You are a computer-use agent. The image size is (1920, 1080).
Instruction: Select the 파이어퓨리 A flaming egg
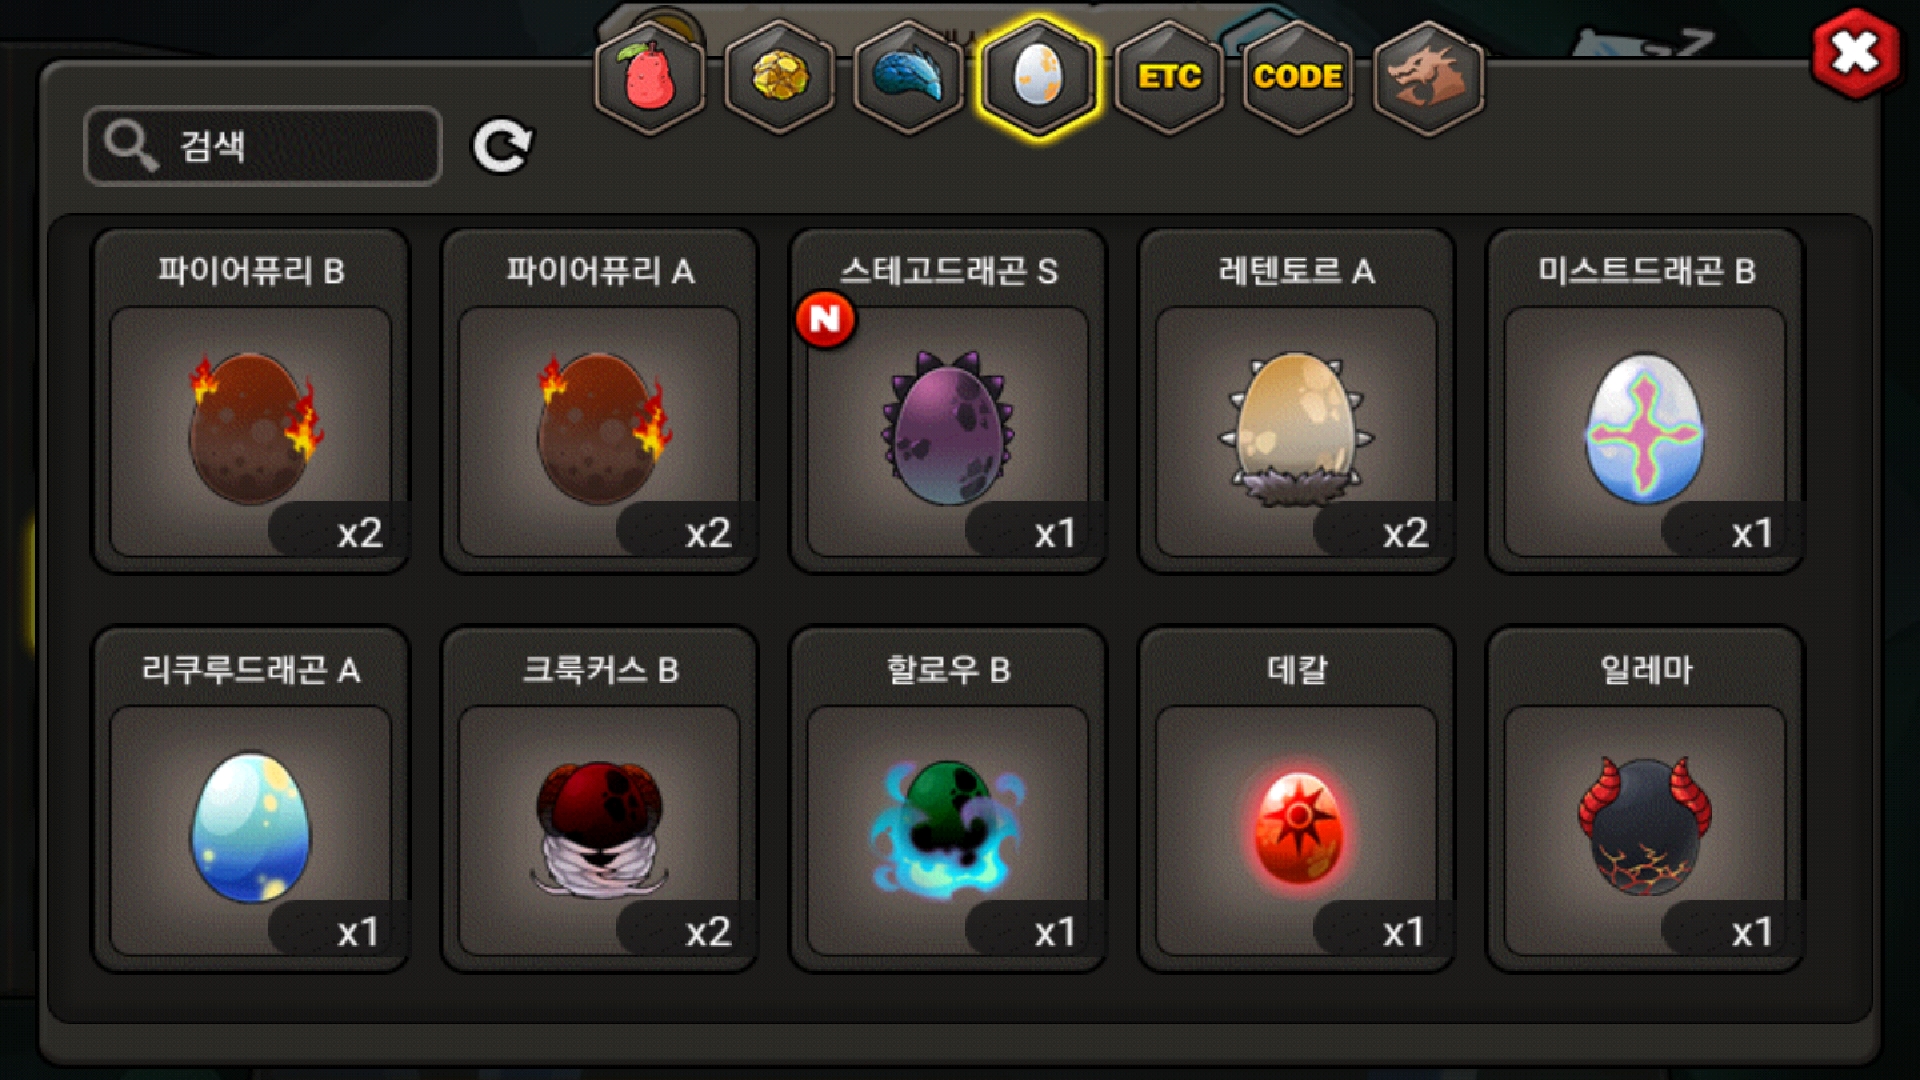(600, 401)
